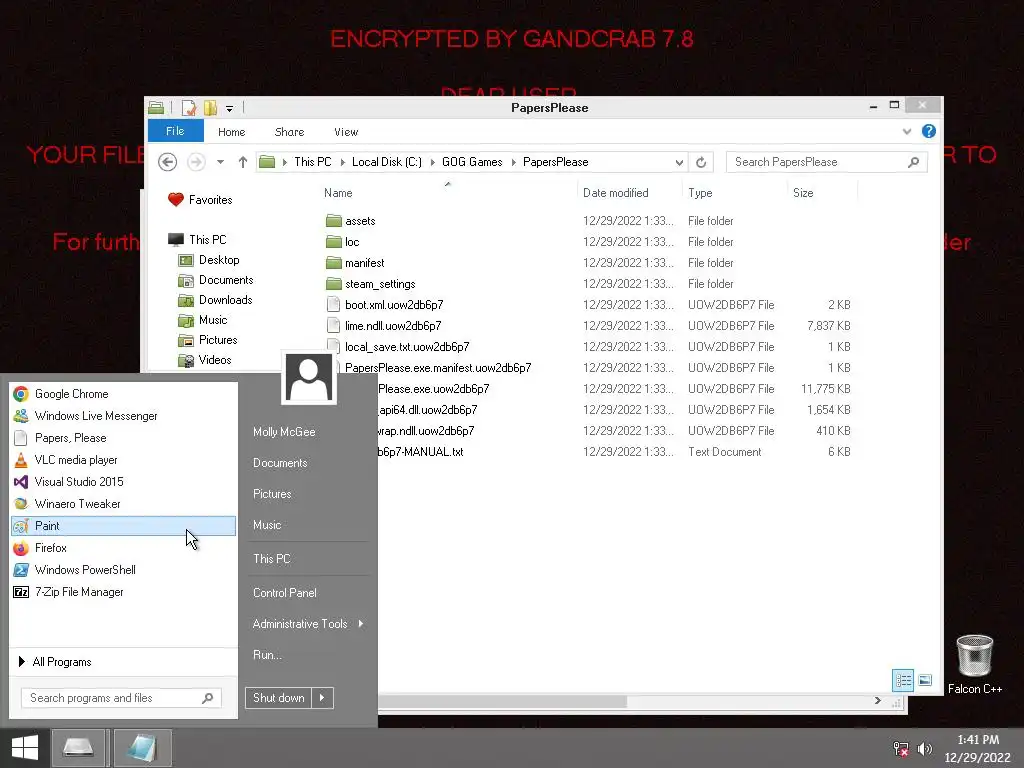Refresh the PapersPlease folder view
The image size is (1024, 768).
point(701,162)
